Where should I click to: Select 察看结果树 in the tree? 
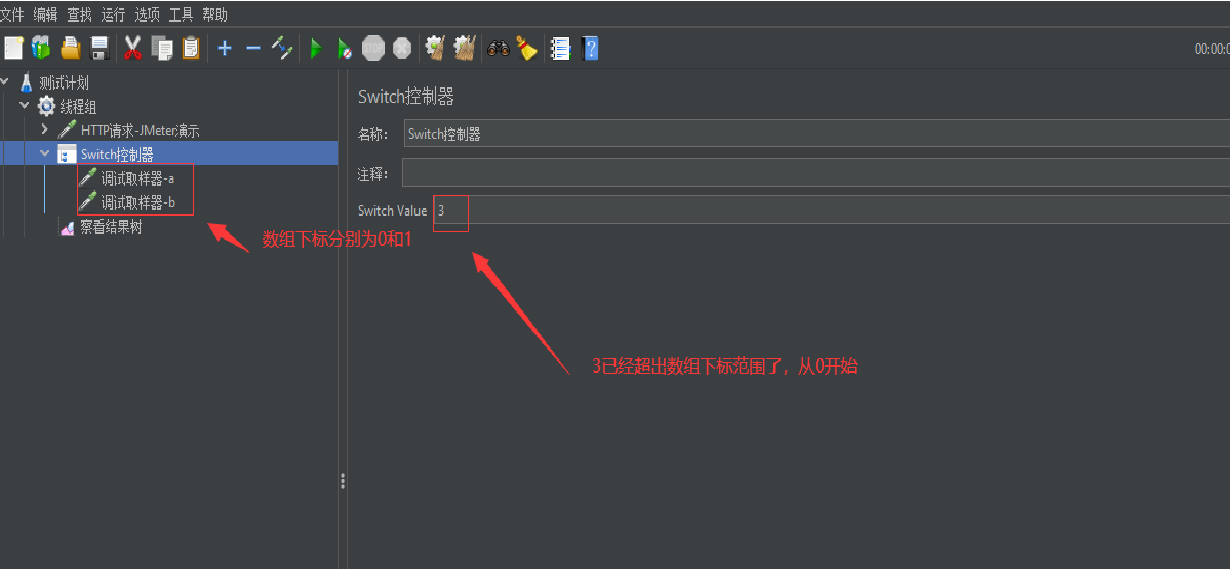(111, 227)
